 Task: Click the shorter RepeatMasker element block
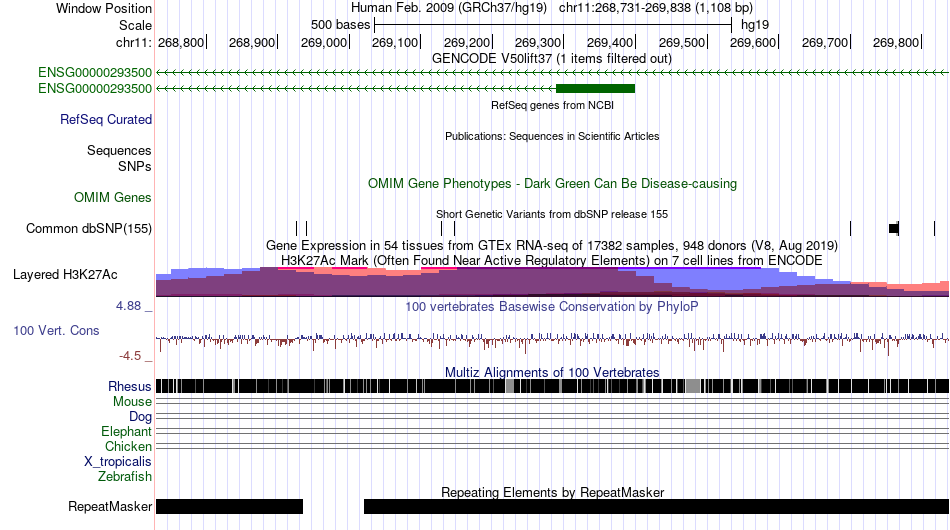point(230,506)
